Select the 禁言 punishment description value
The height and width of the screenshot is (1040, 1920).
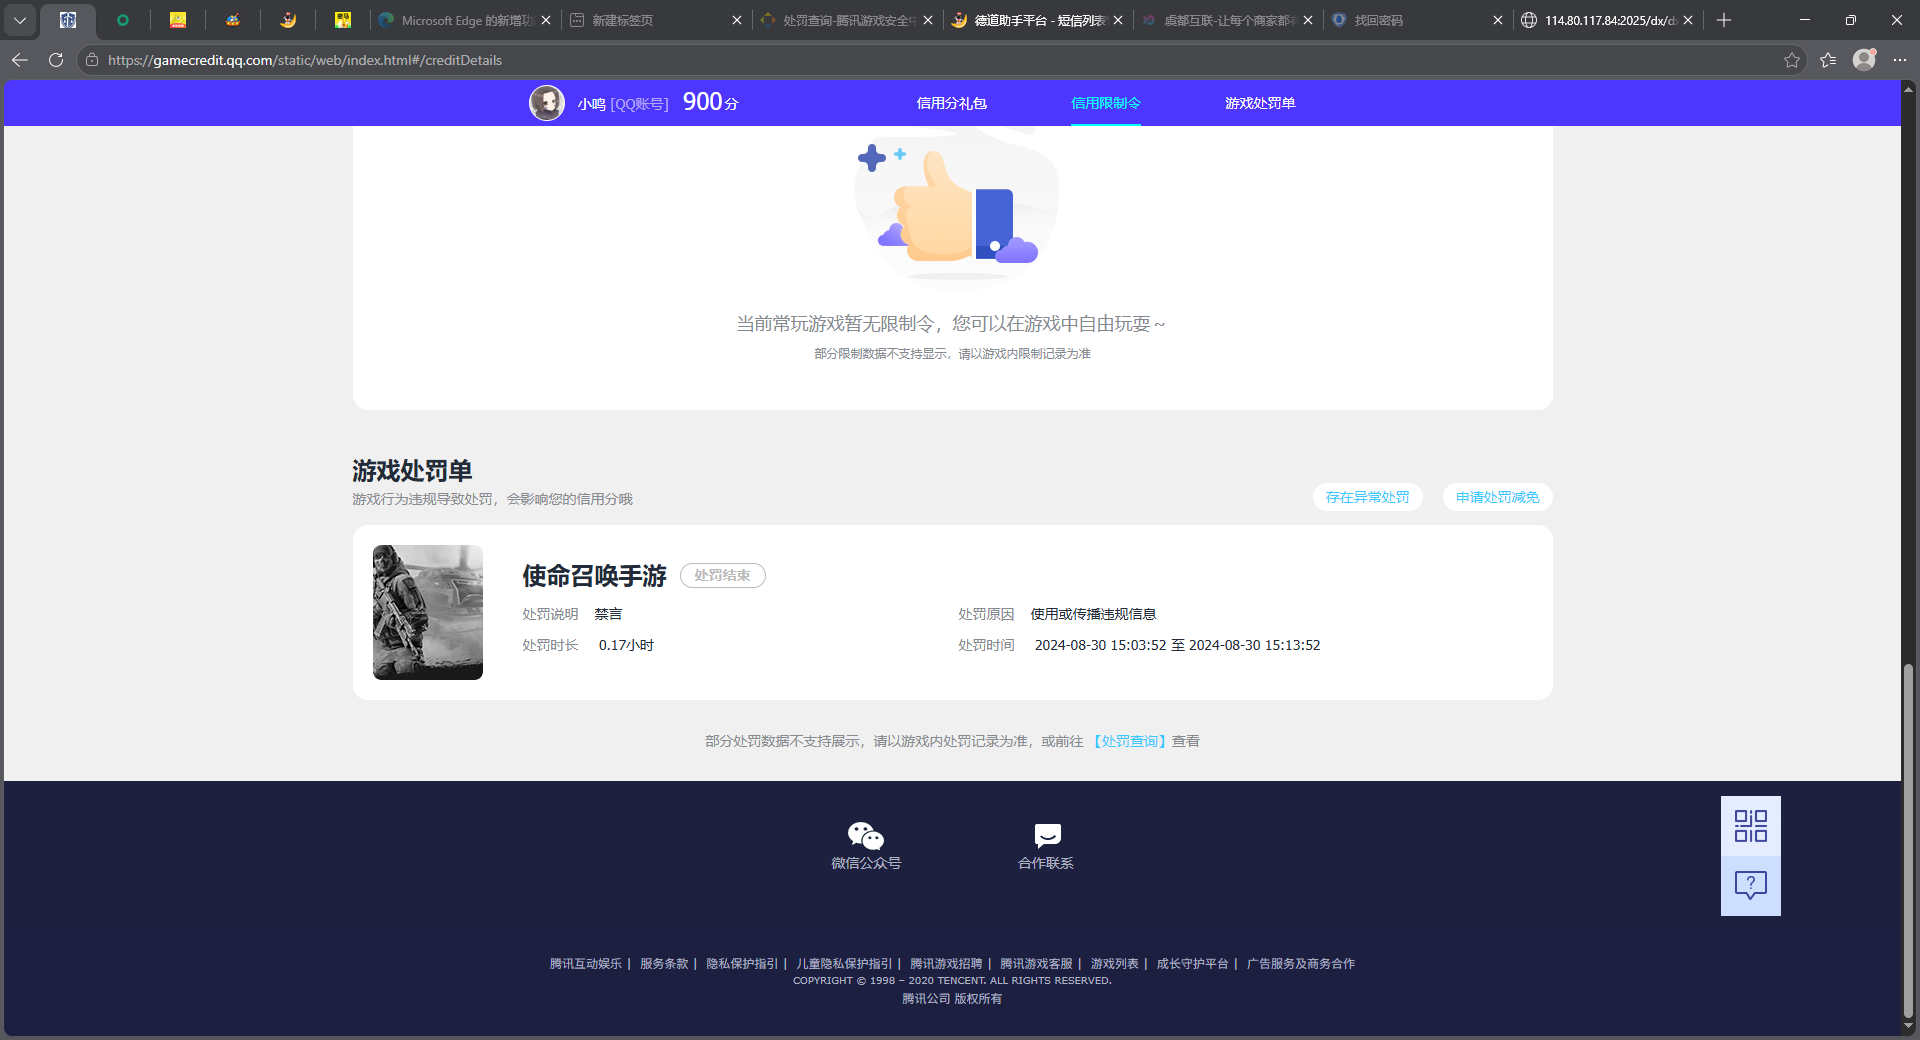[x=608, y=614]
